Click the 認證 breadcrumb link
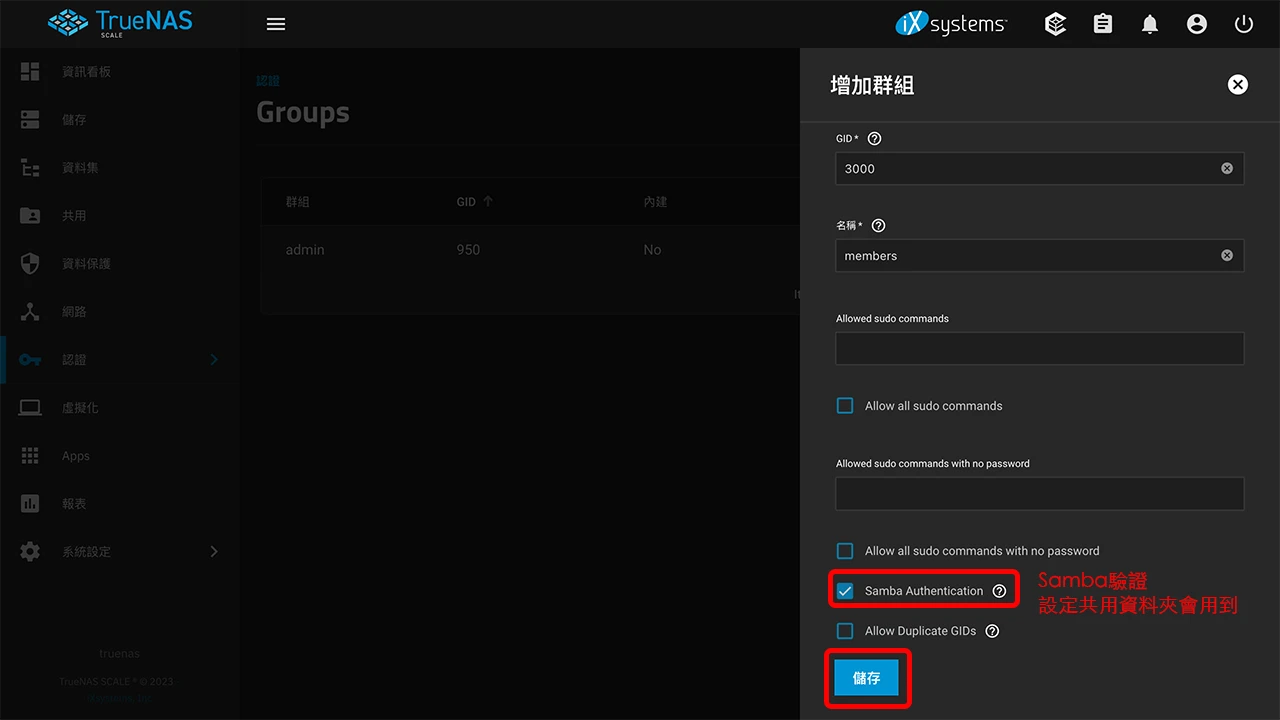 (267, 80)
